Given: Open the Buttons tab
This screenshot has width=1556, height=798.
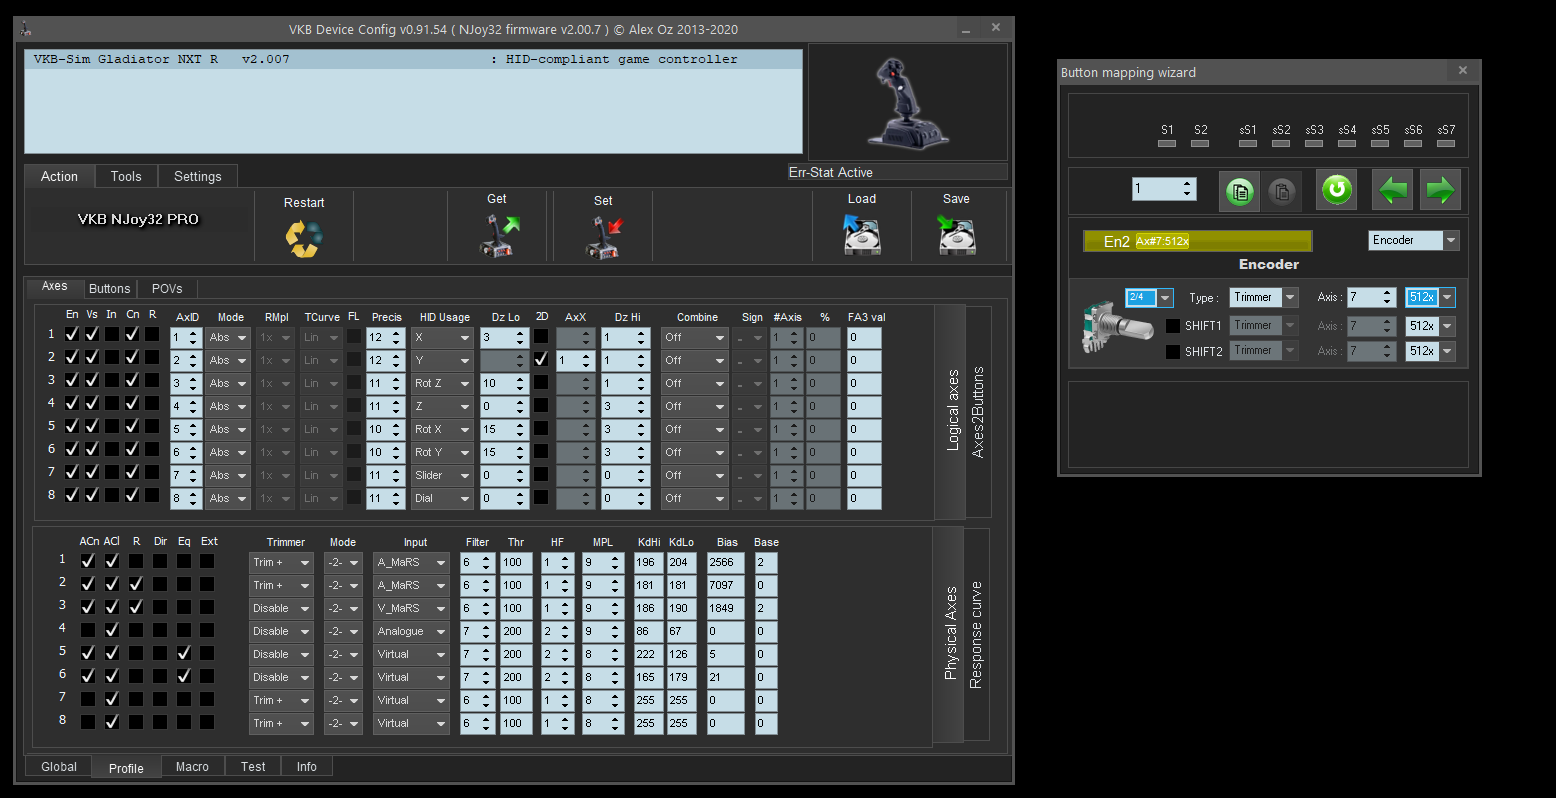Looking at the screenshot, I should click(109, 289).
